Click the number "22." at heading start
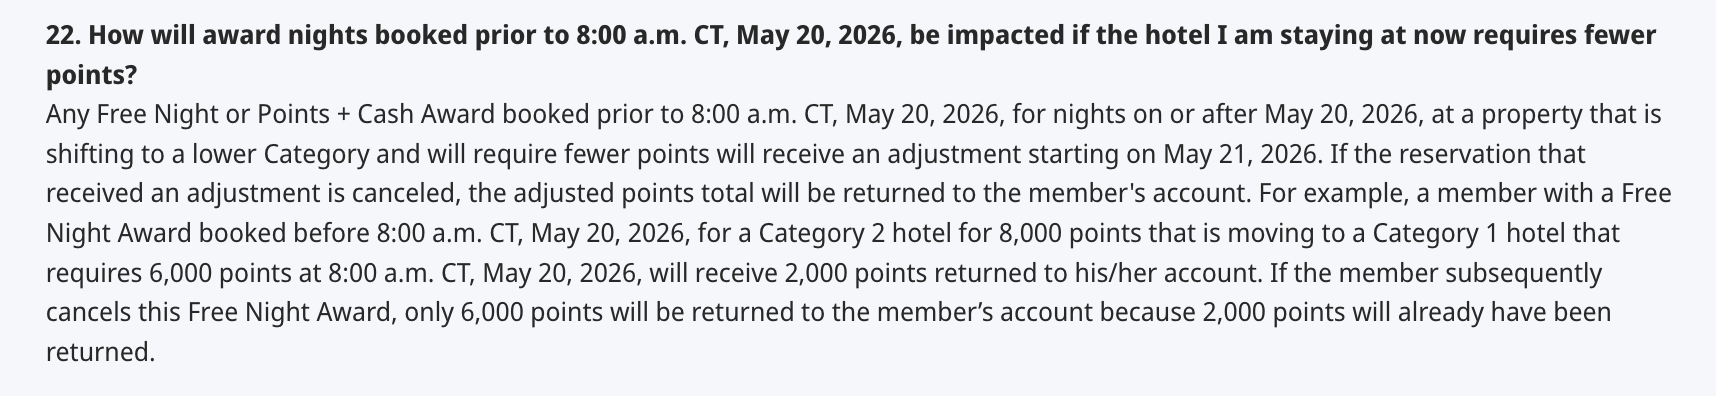Image resolution: width=1716 pixels, height=396 pixels. 65,38
